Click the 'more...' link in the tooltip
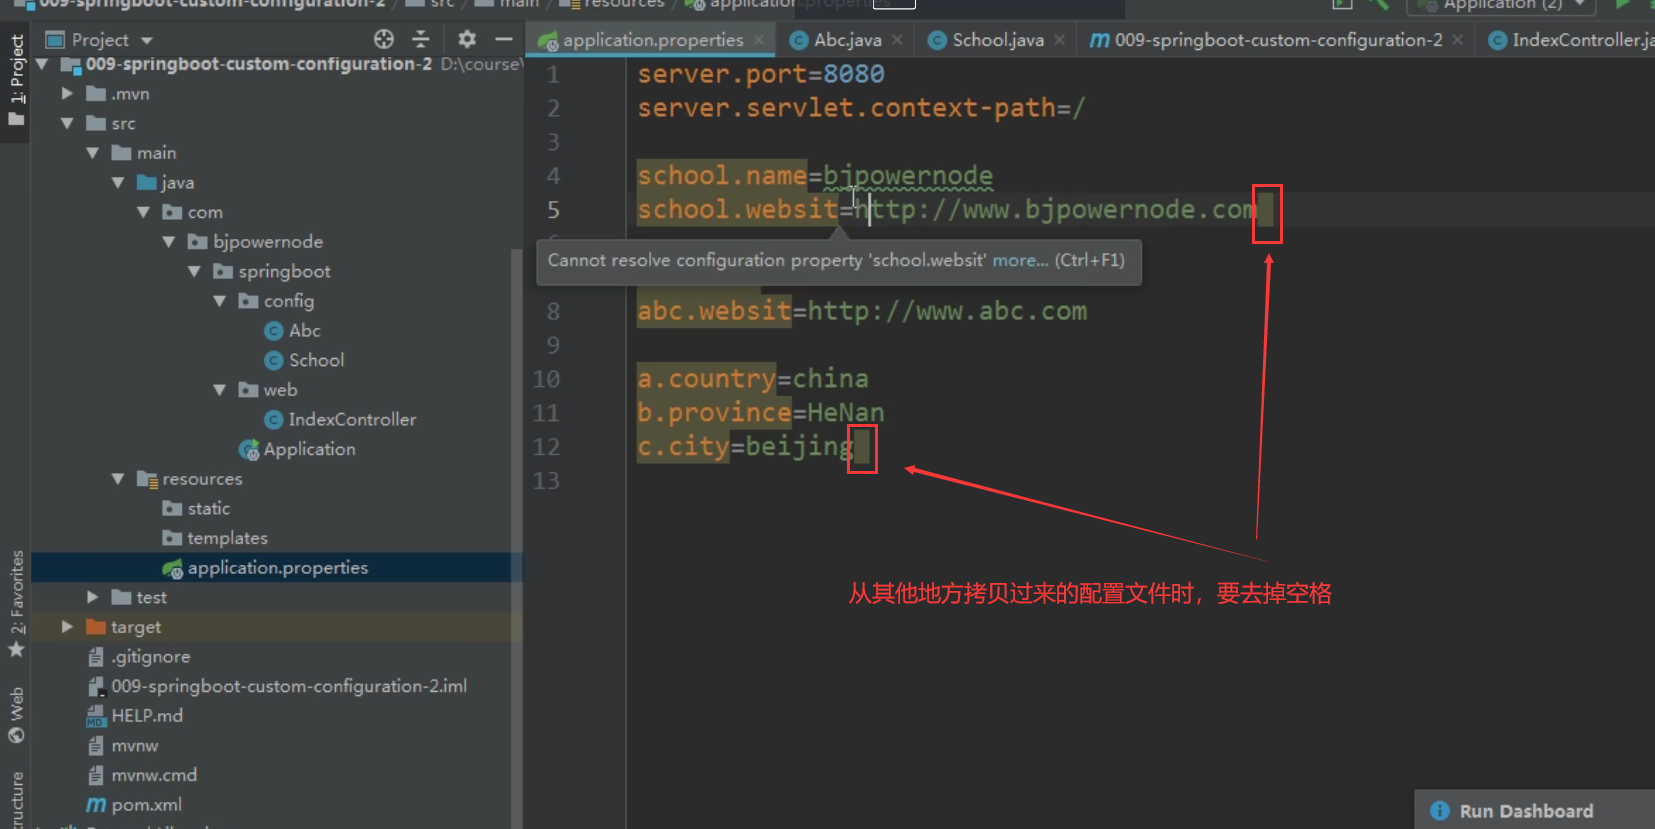 click(1020, 260)
